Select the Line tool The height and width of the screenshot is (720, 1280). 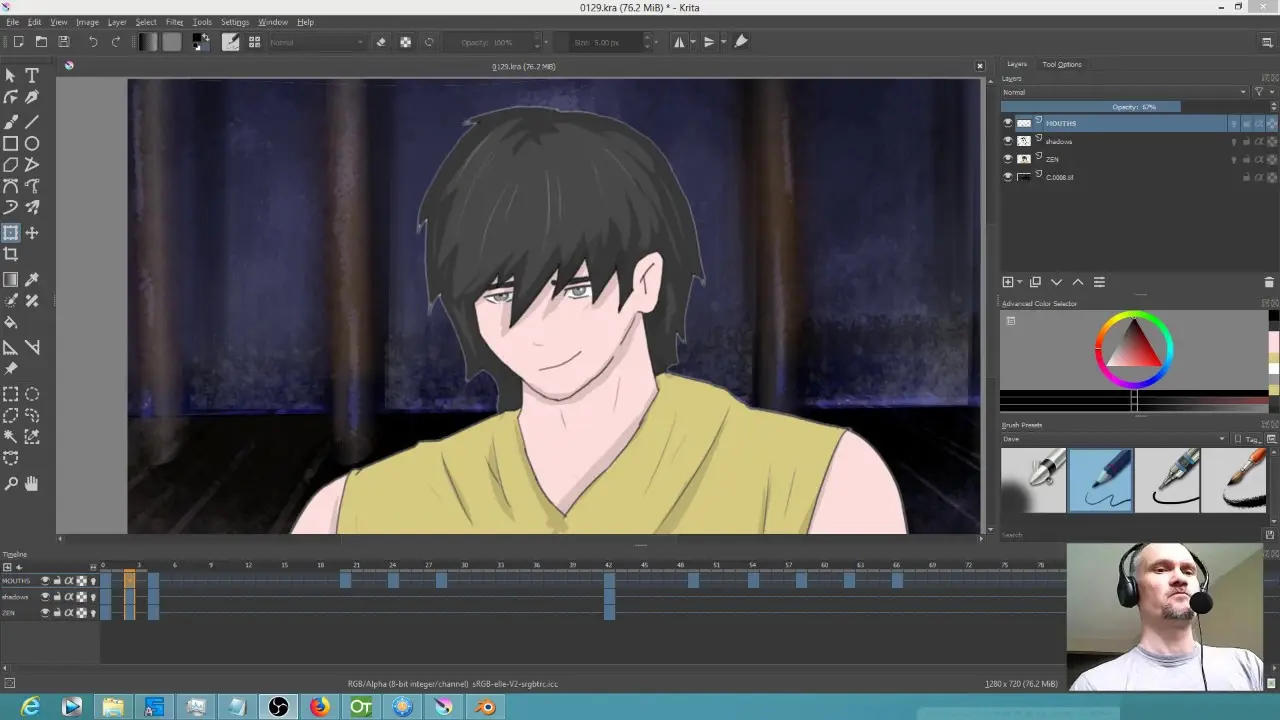tap(32, 121)
